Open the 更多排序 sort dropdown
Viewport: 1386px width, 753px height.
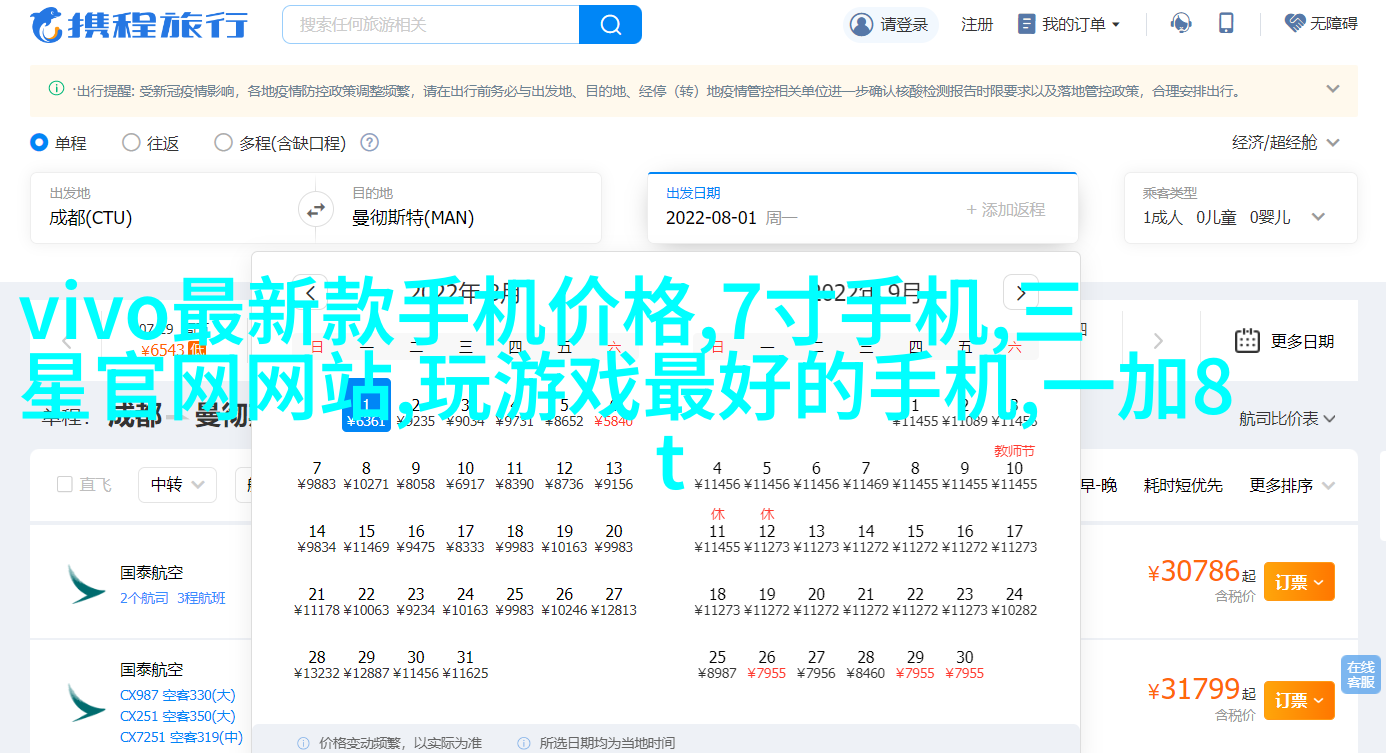point(1292,485)
